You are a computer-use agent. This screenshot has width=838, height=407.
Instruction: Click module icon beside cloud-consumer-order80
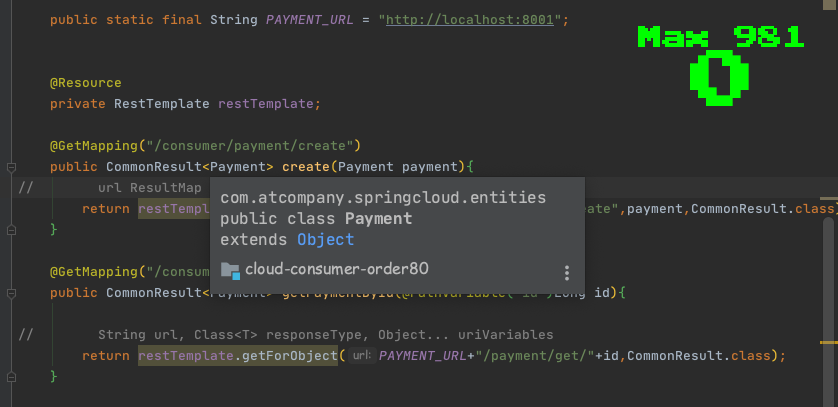click(x=230, y=270)
